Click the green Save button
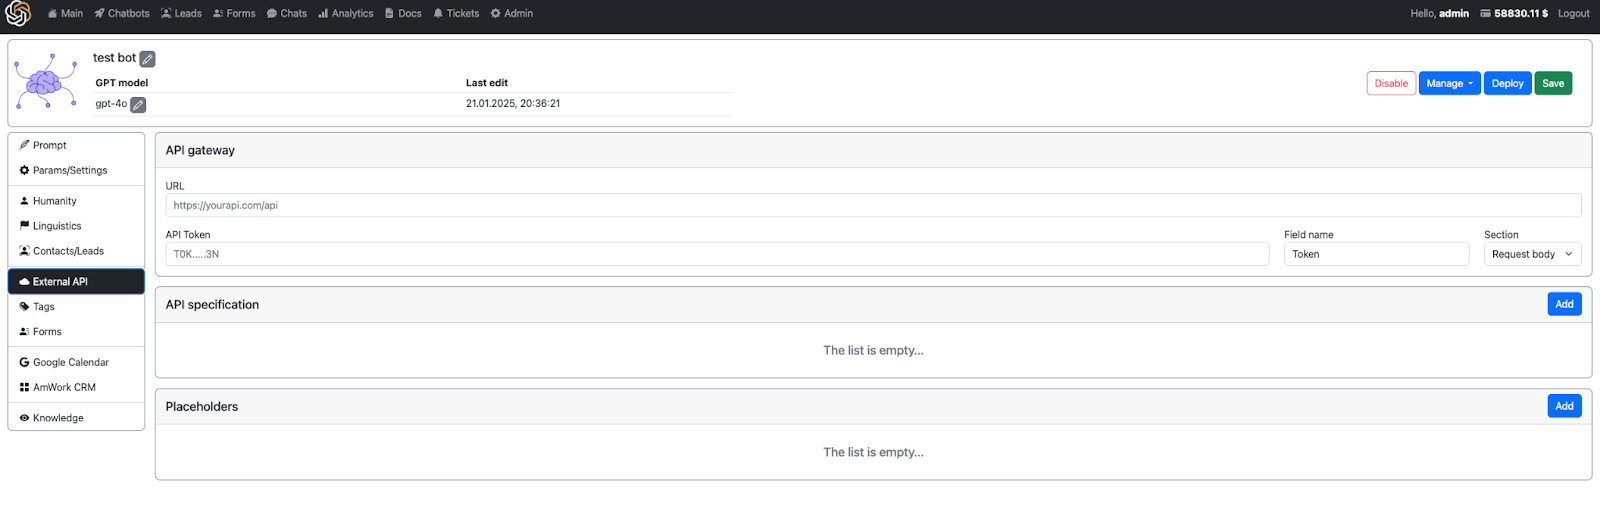This screenshot has height=530, width=1600. tap(1553, 83)
